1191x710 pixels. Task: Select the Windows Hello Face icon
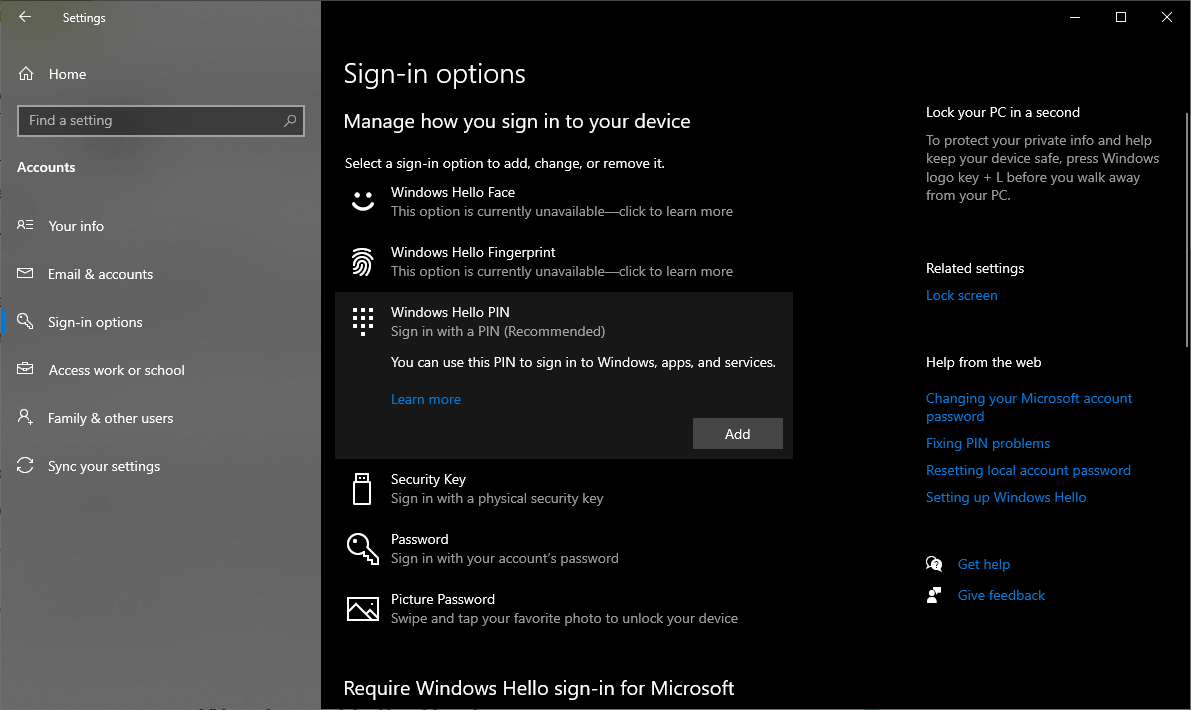[x=362, y=200]
